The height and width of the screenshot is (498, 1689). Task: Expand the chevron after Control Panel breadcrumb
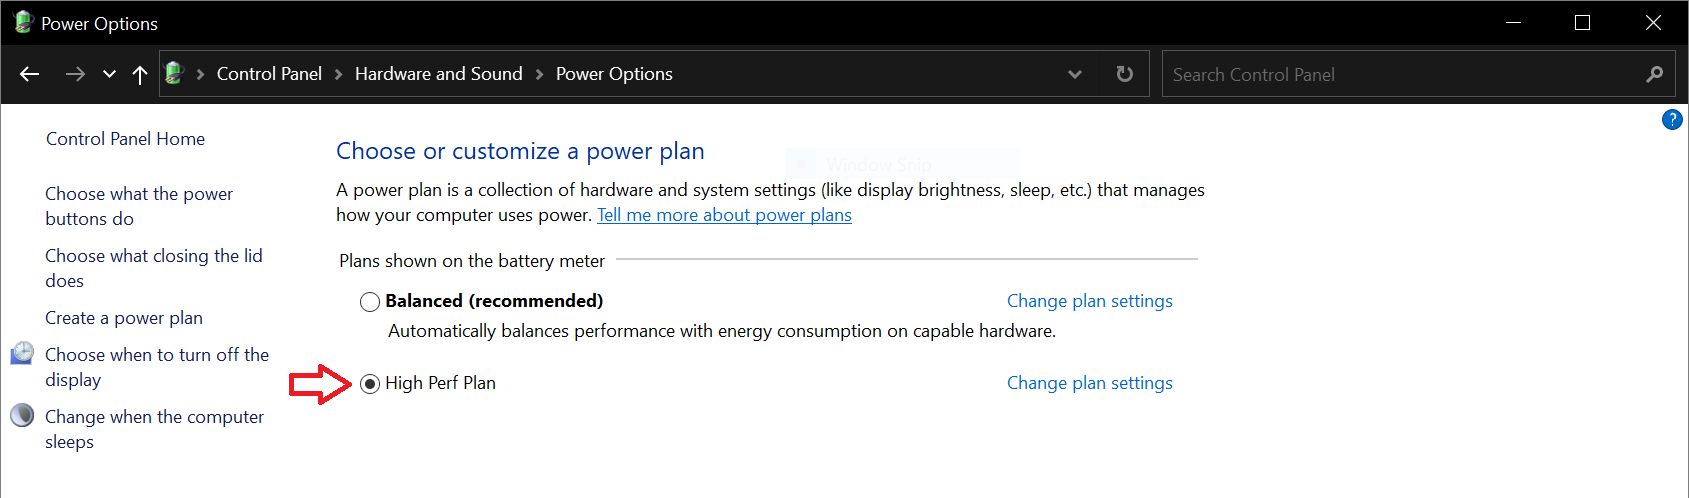(x=338, y=74)
